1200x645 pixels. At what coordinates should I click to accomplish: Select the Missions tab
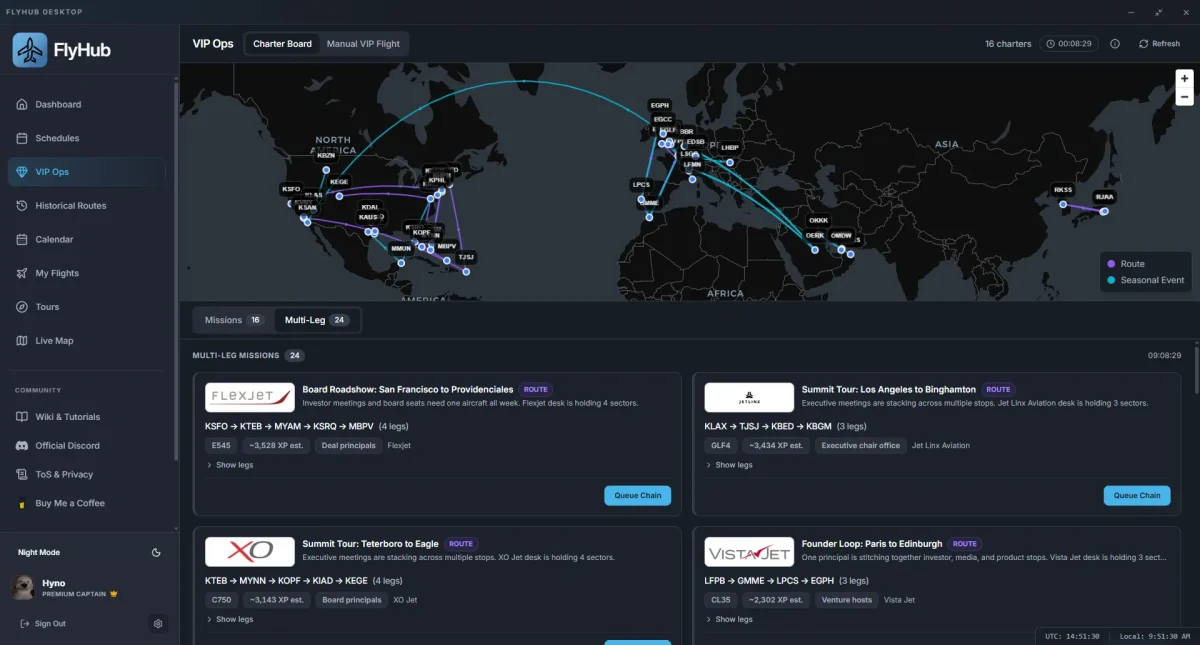tap(234, 320)
